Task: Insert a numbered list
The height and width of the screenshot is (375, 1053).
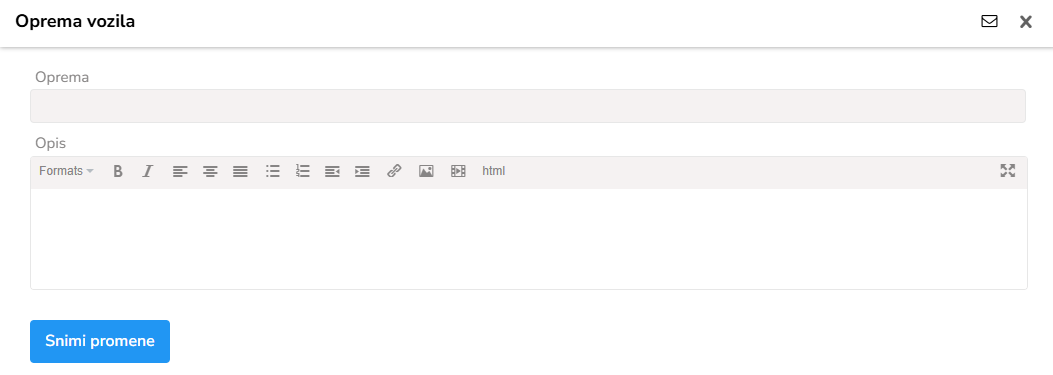Action: pos(303,171)
